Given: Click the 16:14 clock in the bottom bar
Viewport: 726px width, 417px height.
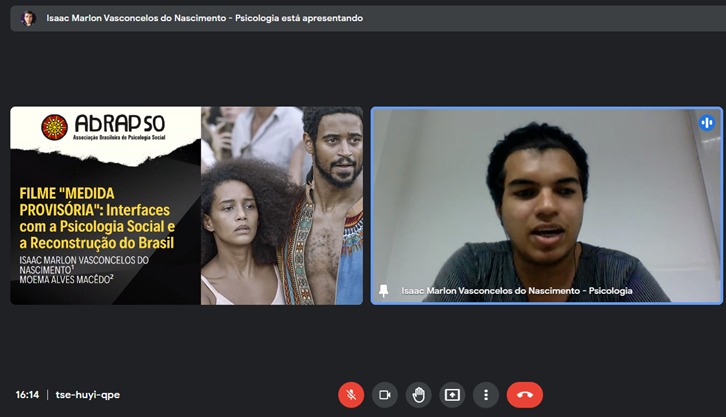Looking at the screenshot, I should click(x=27, y=395).
